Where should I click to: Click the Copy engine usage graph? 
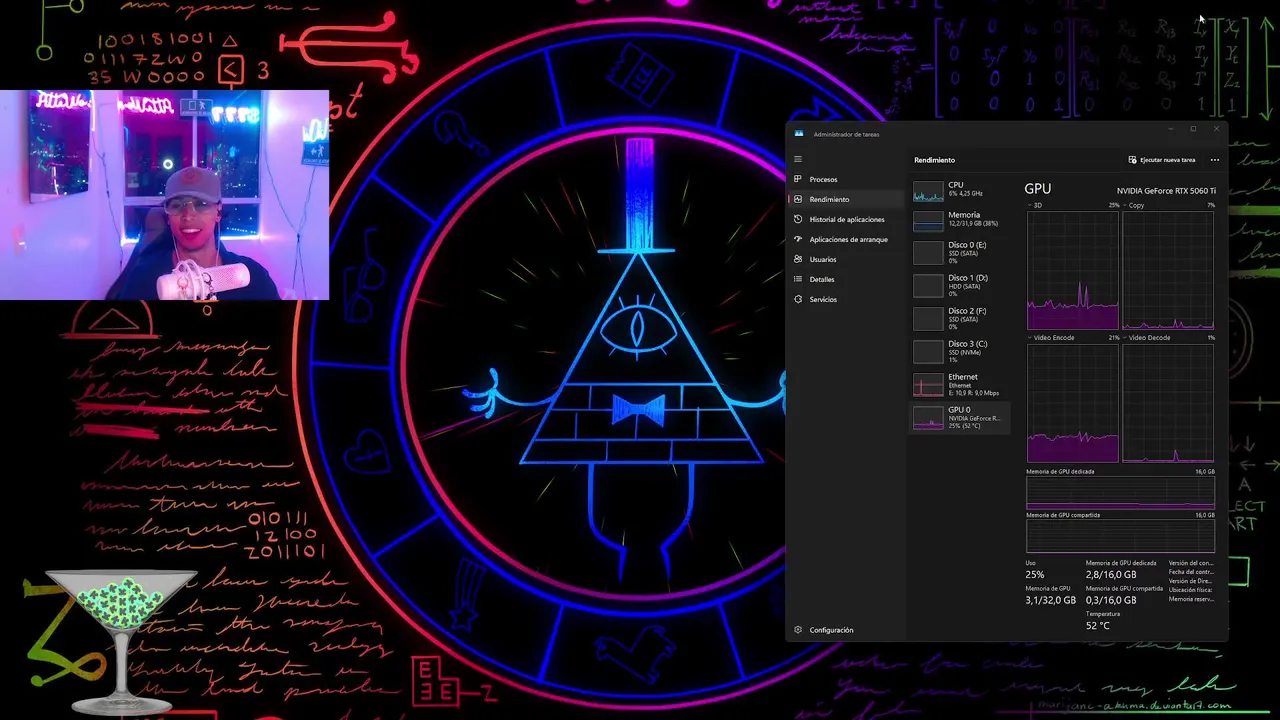pyautogui.click(x=1168, y=270)
